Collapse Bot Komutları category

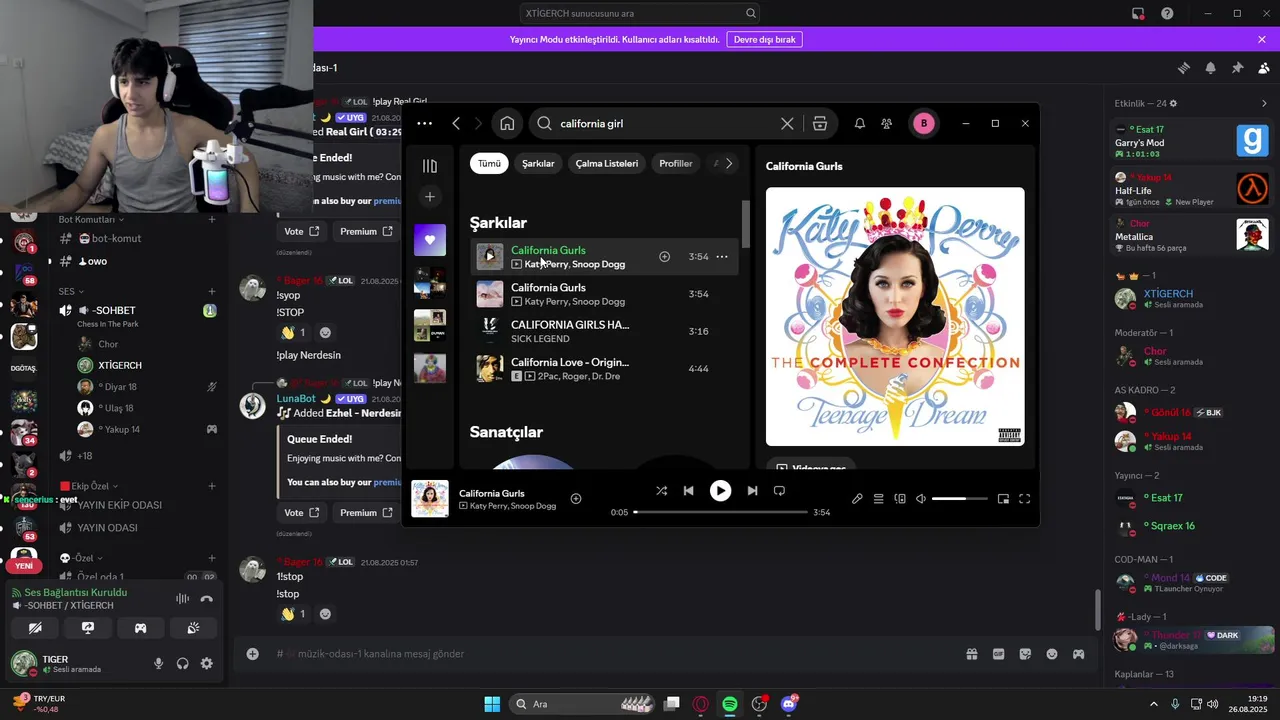(91, 219)
